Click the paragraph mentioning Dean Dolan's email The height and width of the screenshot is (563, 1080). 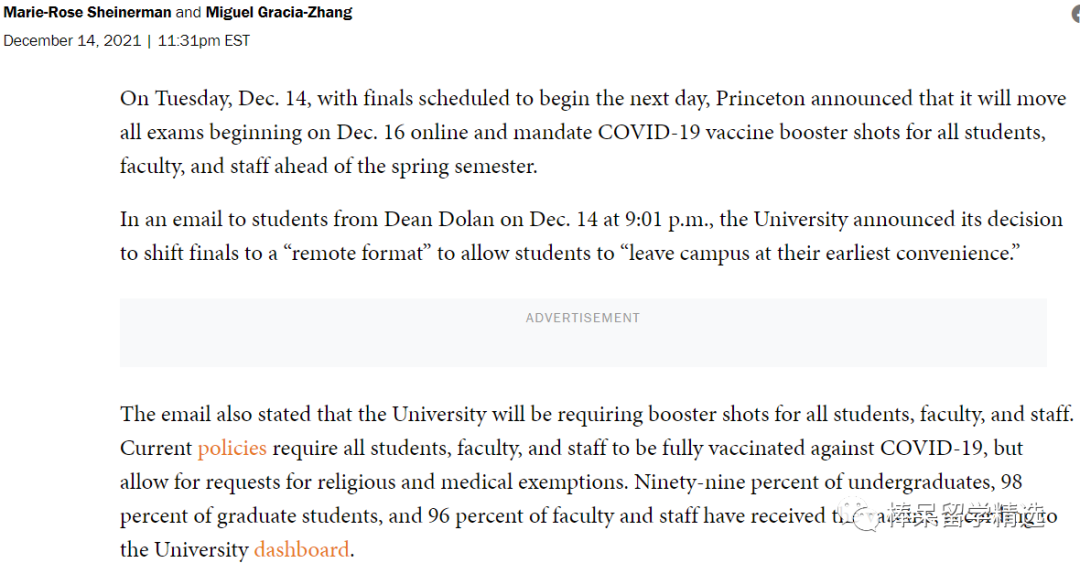(591, 236)
